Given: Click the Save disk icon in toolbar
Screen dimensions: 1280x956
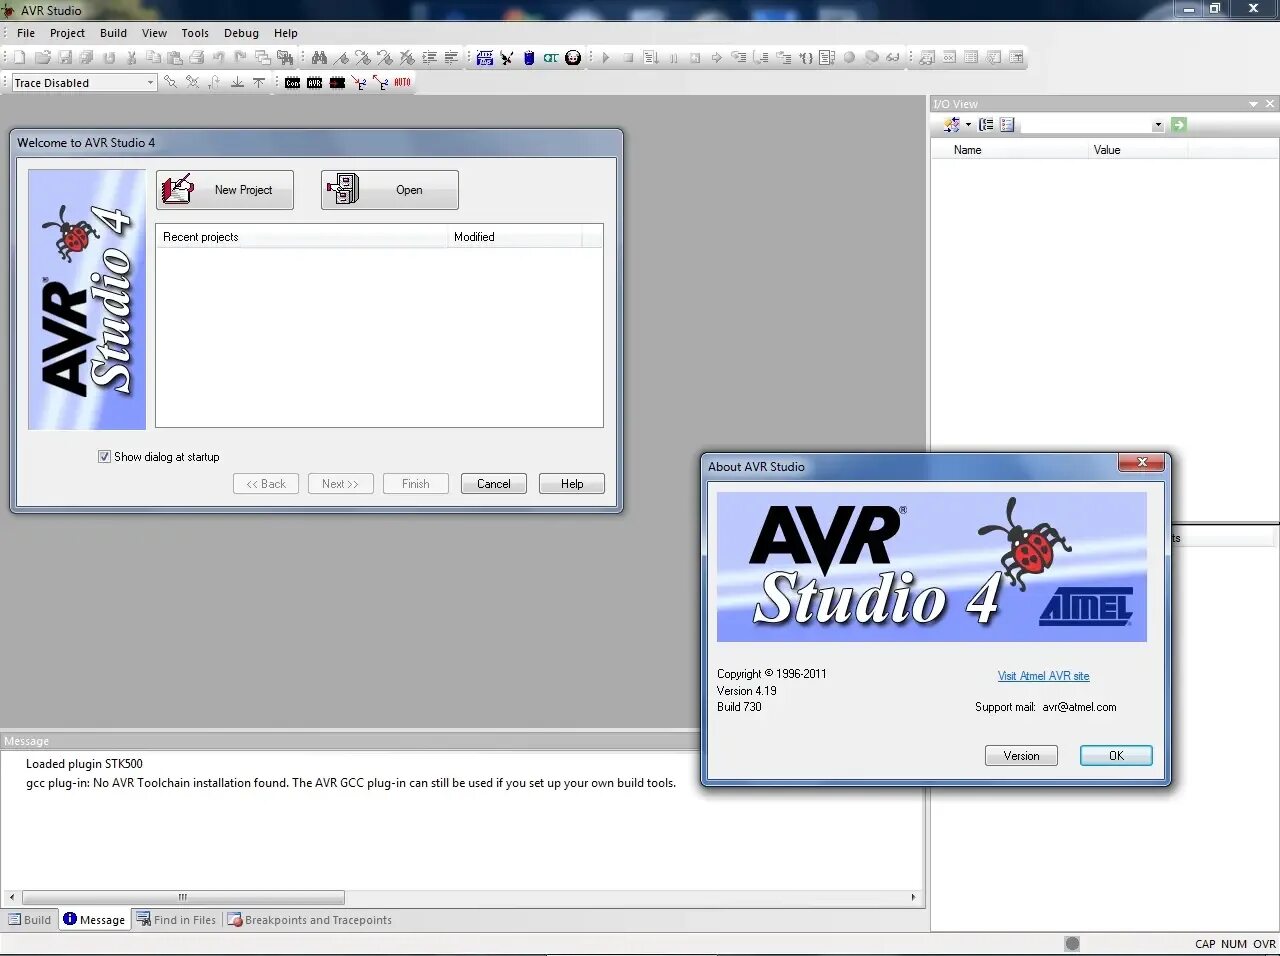Looking at the screenshot, I should click(65, 58).
